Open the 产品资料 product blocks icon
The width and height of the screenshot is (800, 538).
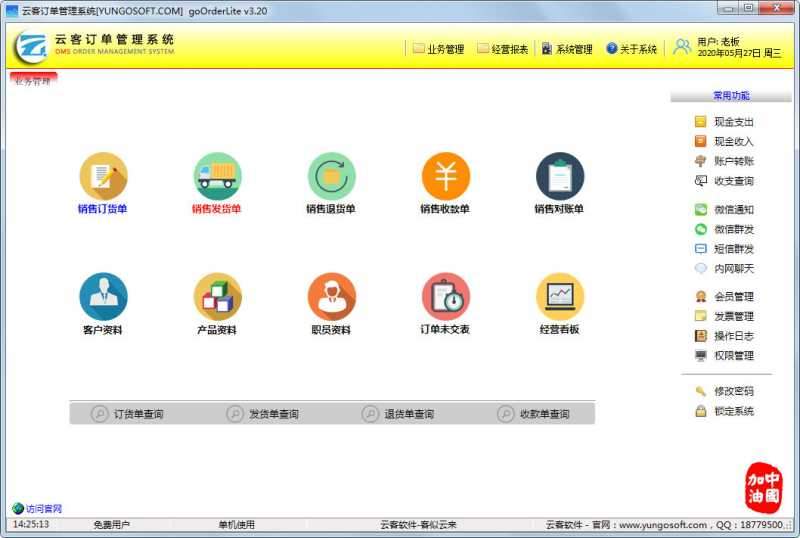point(217,297)
